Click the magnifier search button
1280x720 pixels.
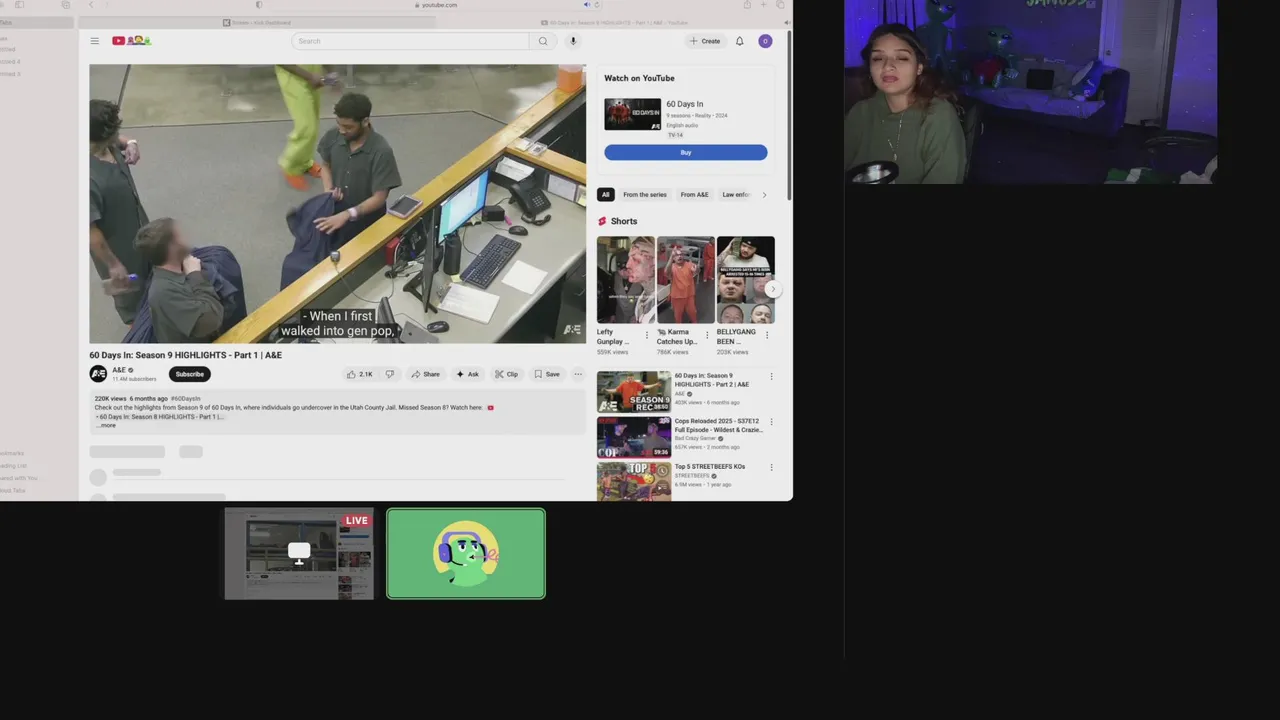coord(543,41)
